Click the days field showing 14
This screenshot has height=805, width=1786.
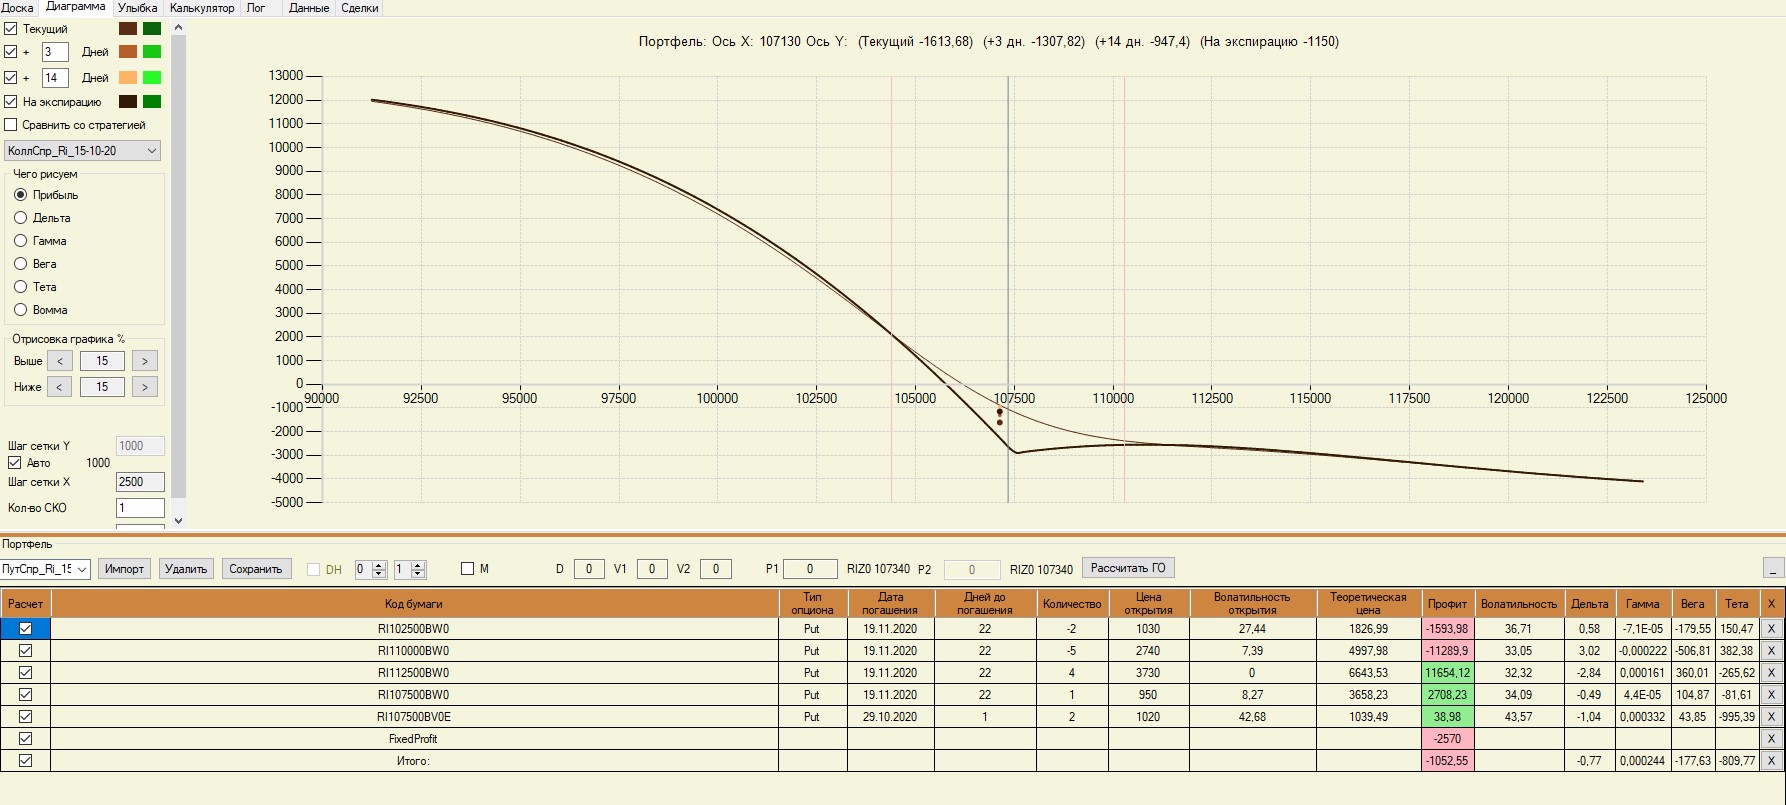tap(55, 78)
